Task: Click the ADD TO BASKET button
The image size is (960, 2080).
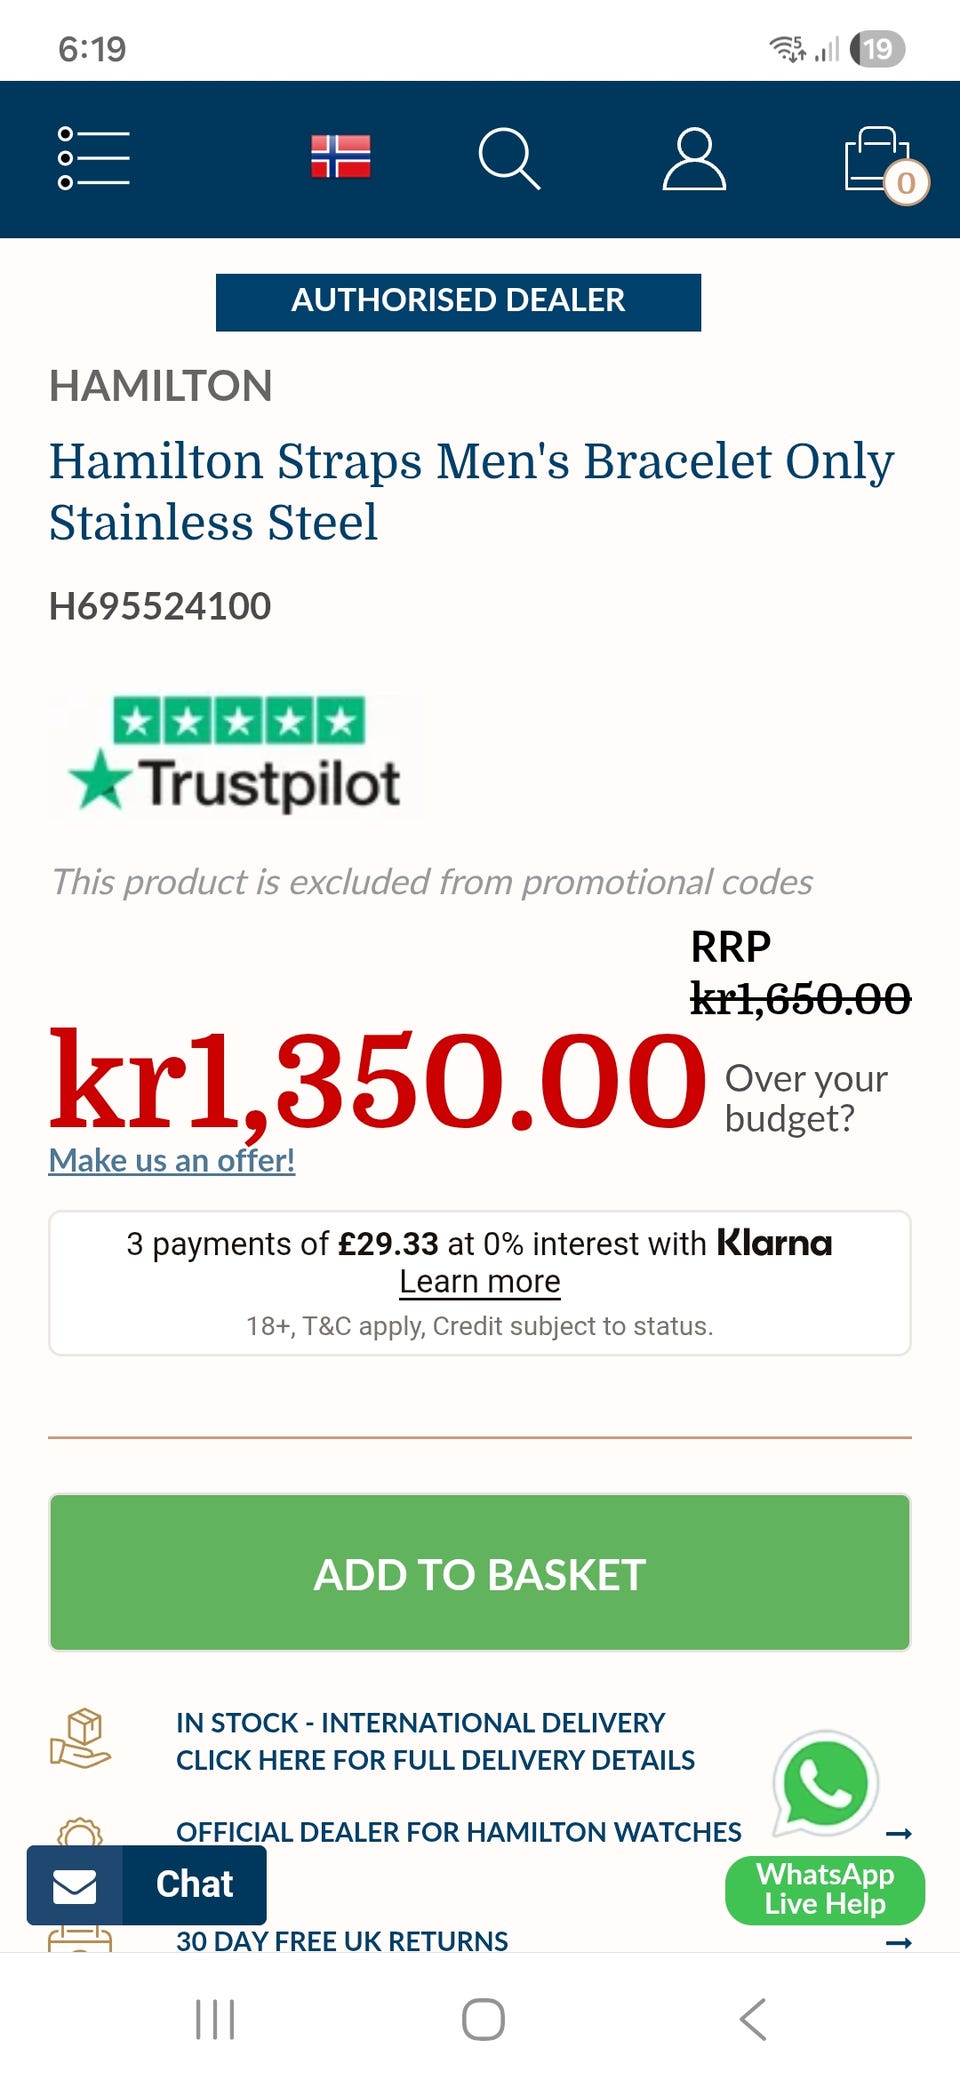Action: [x=480, y=1573]
